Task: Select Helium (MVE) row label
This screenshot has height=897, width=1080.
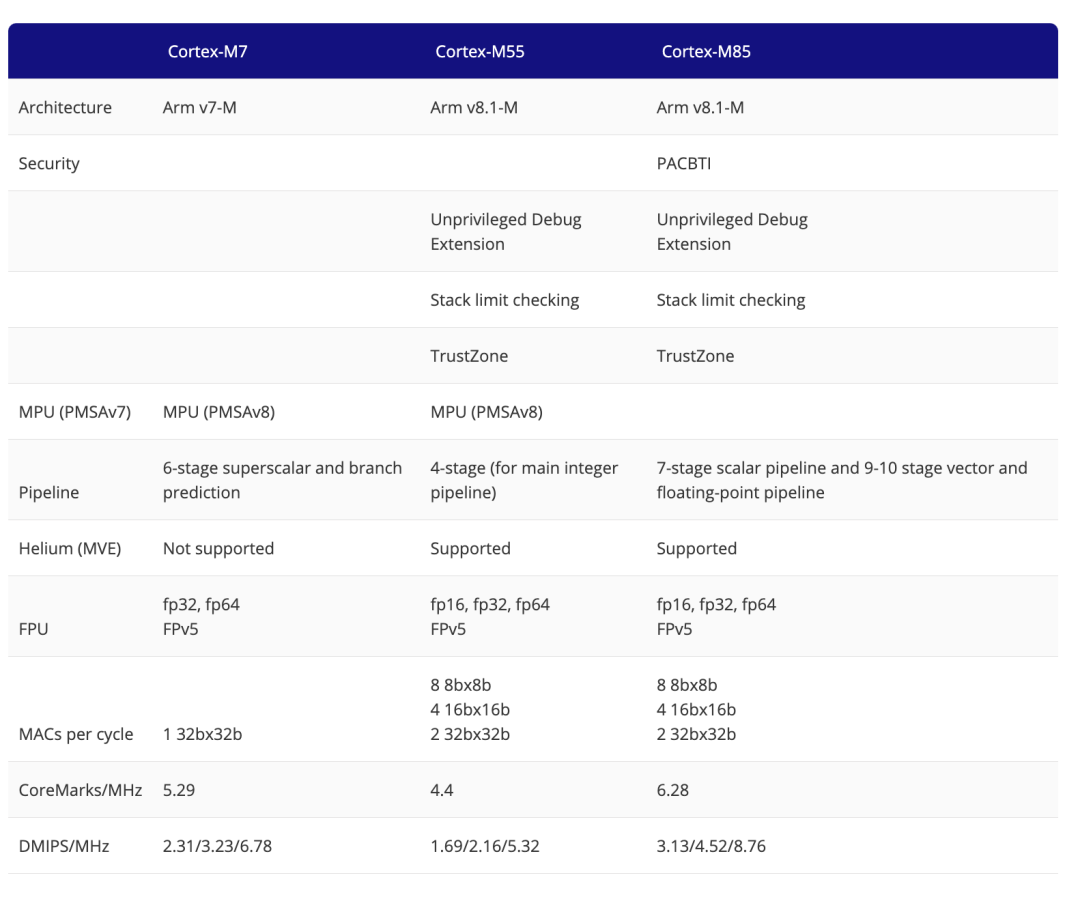Action: click(70, 548)
